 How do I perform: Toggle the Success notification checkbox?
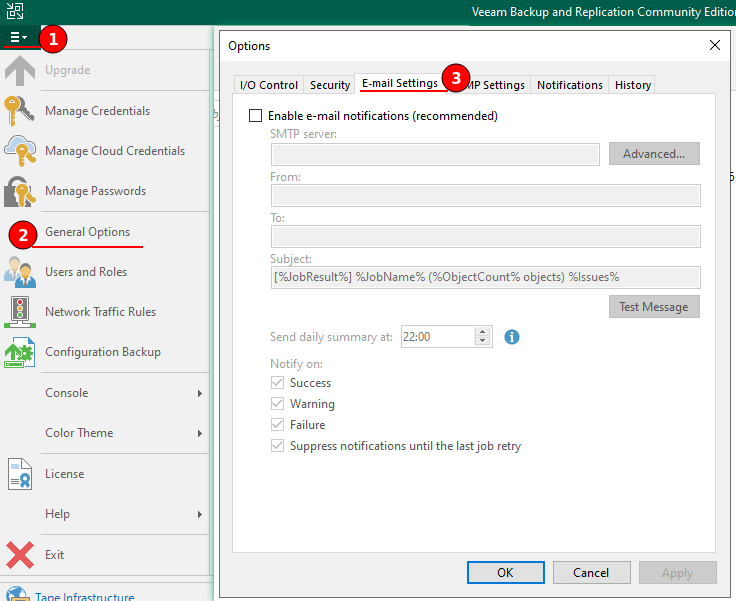tap(277, 383)
